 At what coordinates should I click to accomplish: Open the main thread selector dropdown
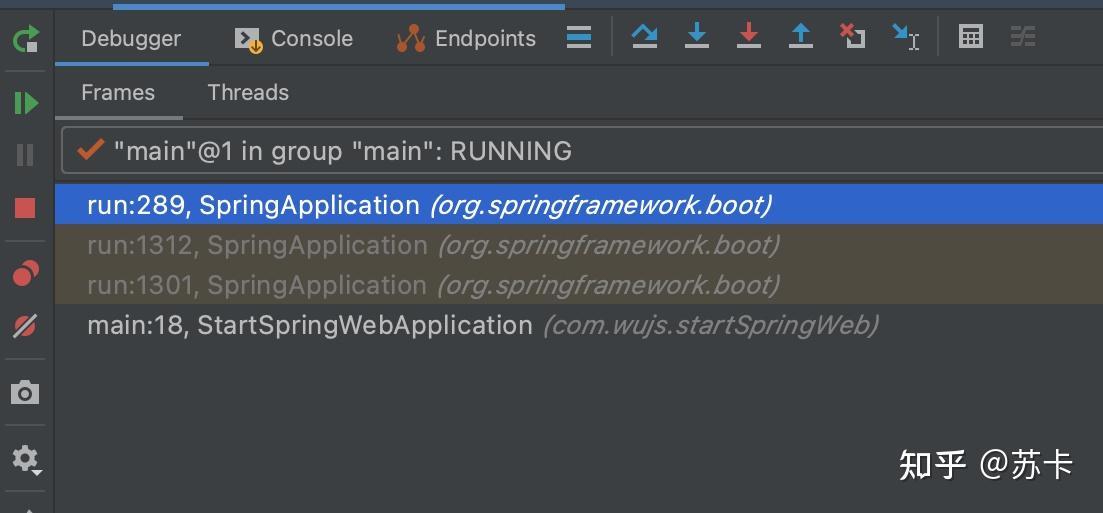pyautogui.click(x=582, y=150)
